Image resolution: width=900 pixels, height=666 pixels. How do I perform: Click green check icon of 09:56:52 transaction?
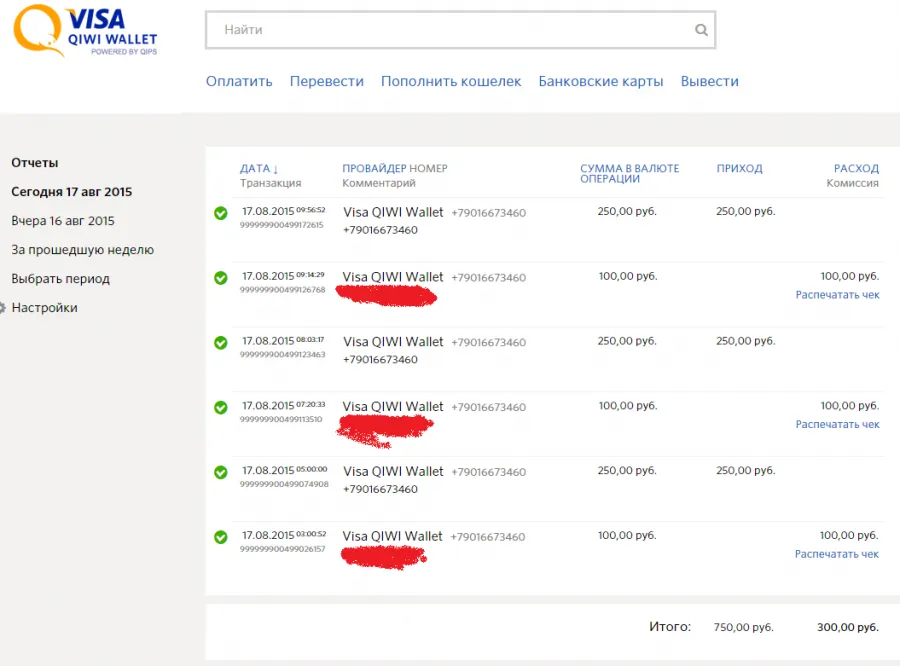point(220,213)
